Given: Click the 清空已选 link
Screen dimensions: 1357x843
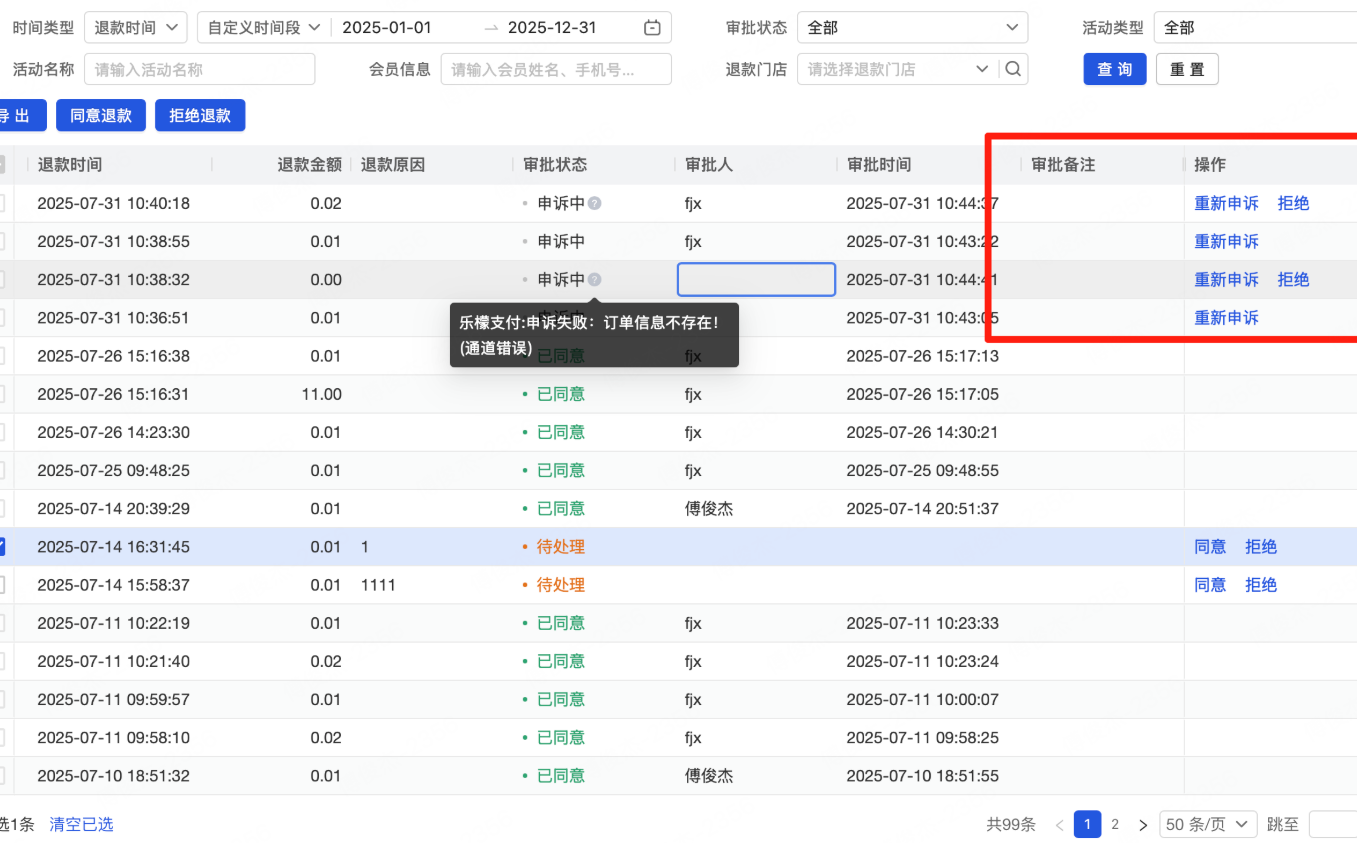Looking at the screenshot, I should coord(82,825).
